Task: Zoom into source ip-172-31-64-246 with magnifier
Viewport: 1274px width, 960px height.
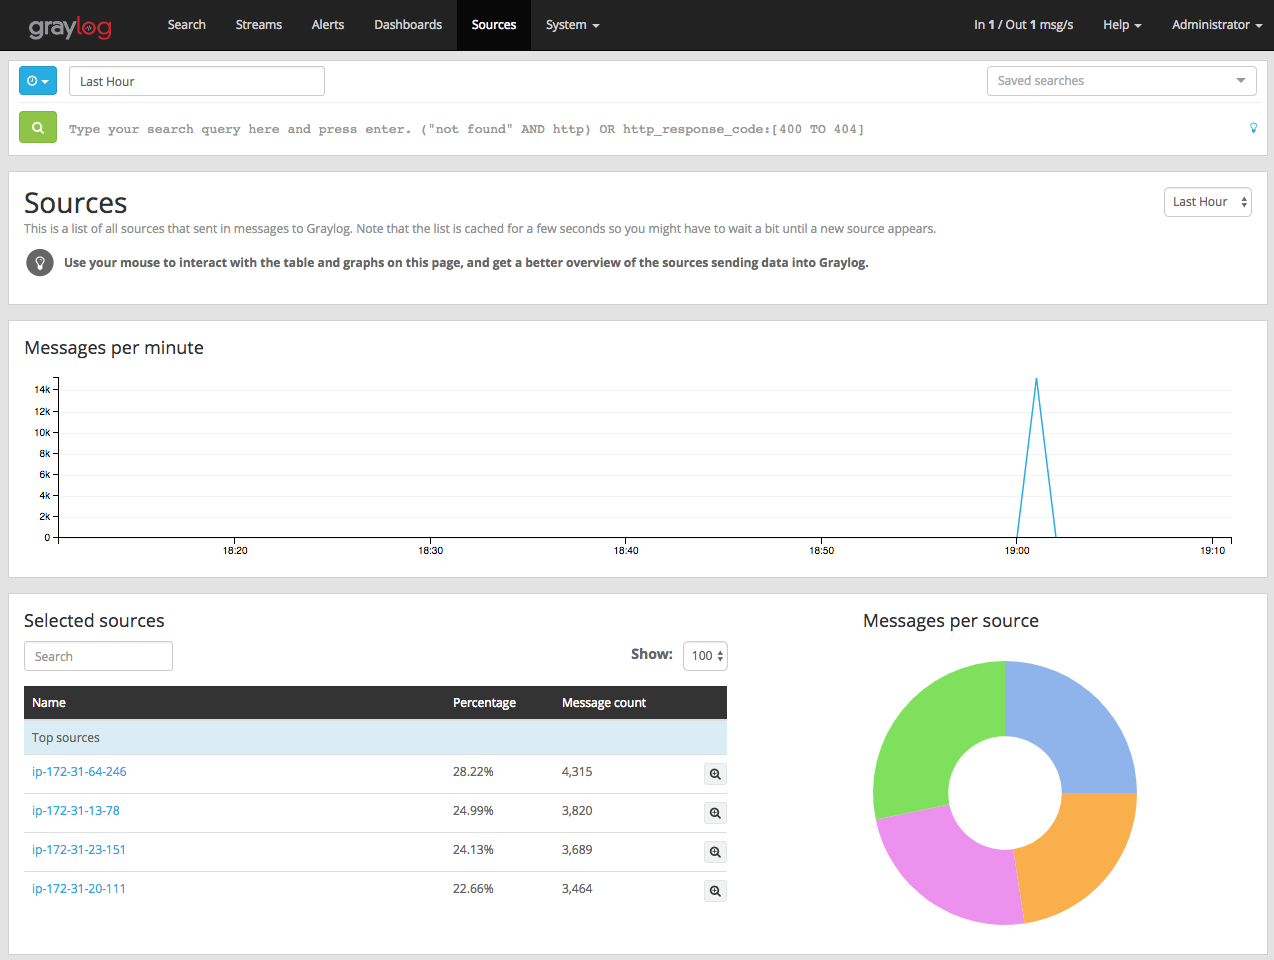Action: pyautogui.click(x=715, y=774)
